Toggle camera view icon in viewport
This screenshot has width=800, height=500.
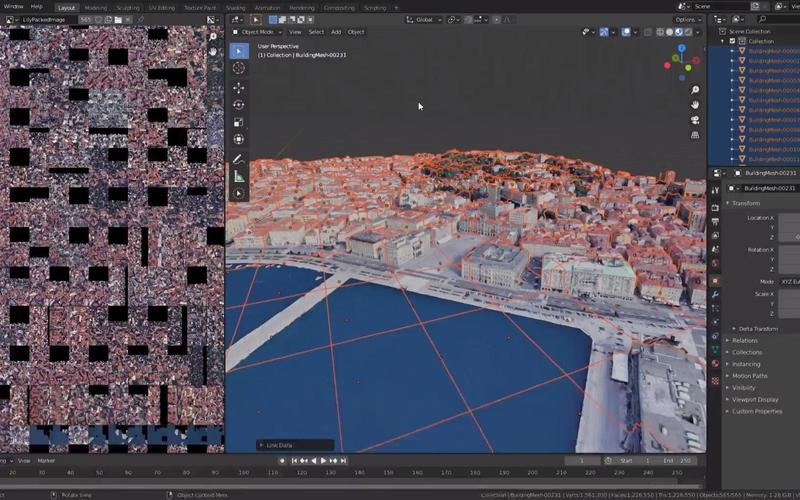695,120
